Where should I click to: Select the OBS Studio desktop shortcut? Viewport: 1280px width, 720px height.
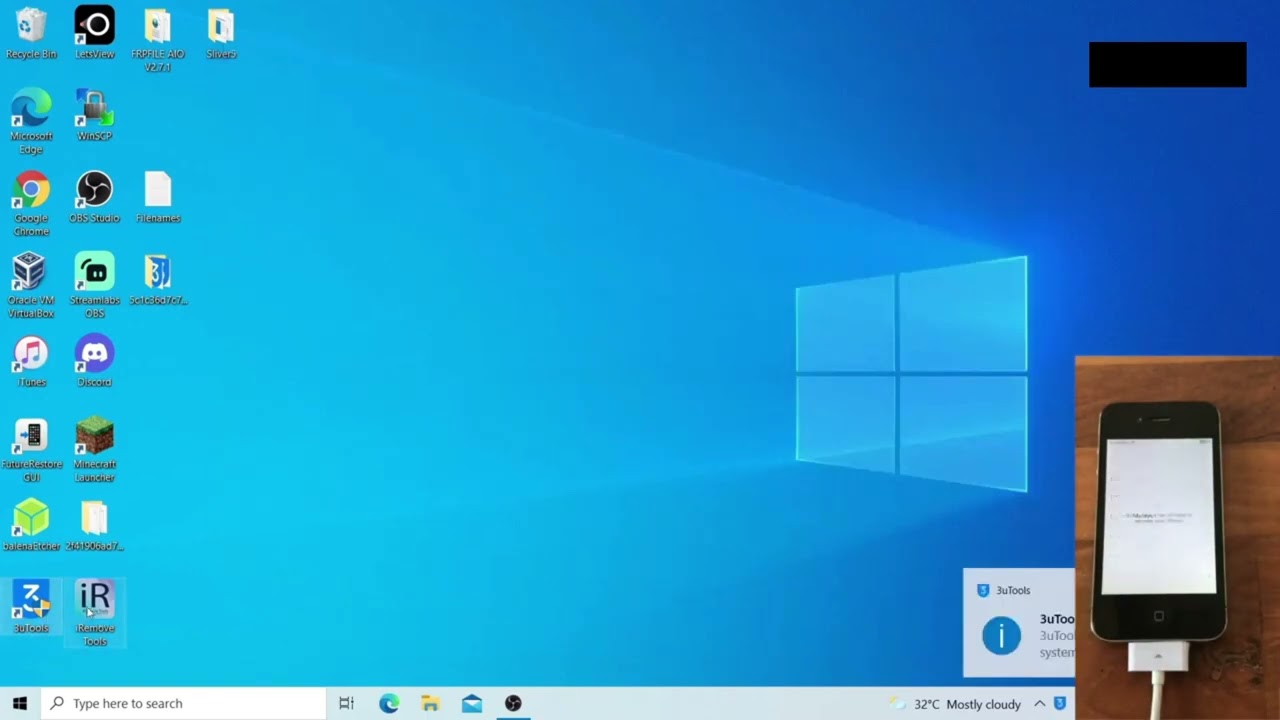coord(95,197)
